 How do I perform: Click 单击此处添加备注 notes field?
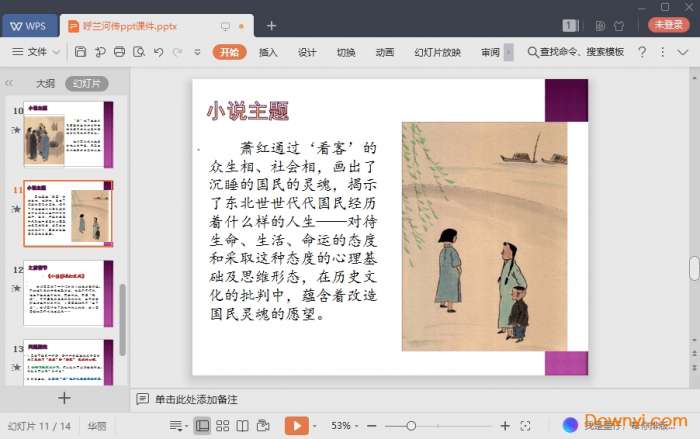pyautogui.click(x=196, y=399)
